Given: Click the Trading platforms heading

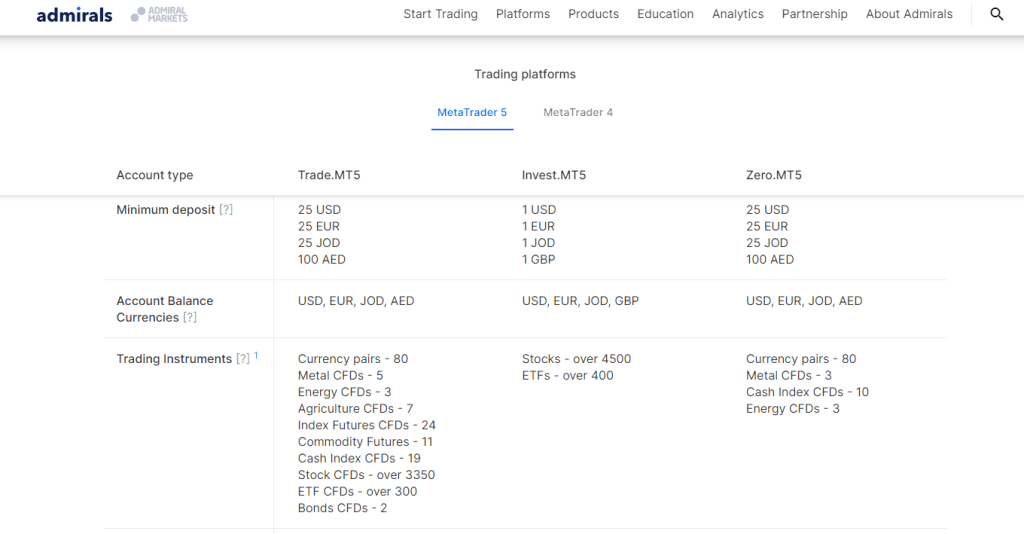Looking at the screenshot, I should [x=525, y=74].
